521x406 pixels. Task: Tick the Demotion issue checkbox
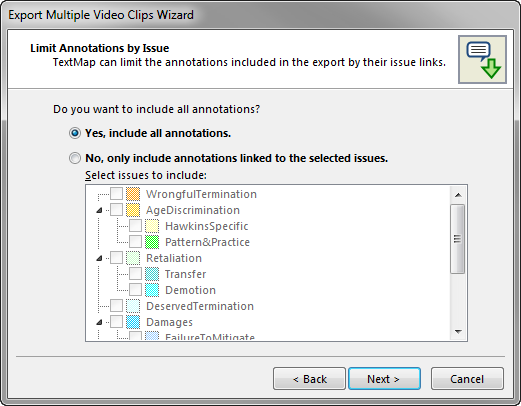point(135,289)
